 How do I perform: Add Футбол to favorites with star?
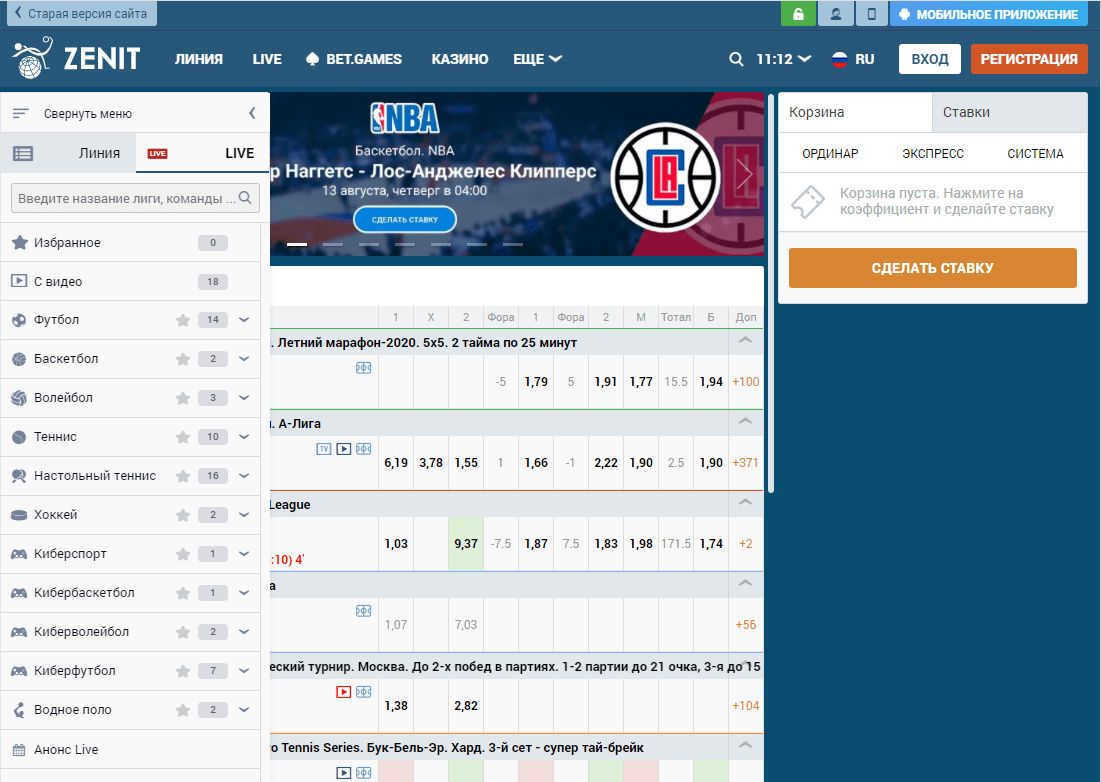[x=183, y=320]
